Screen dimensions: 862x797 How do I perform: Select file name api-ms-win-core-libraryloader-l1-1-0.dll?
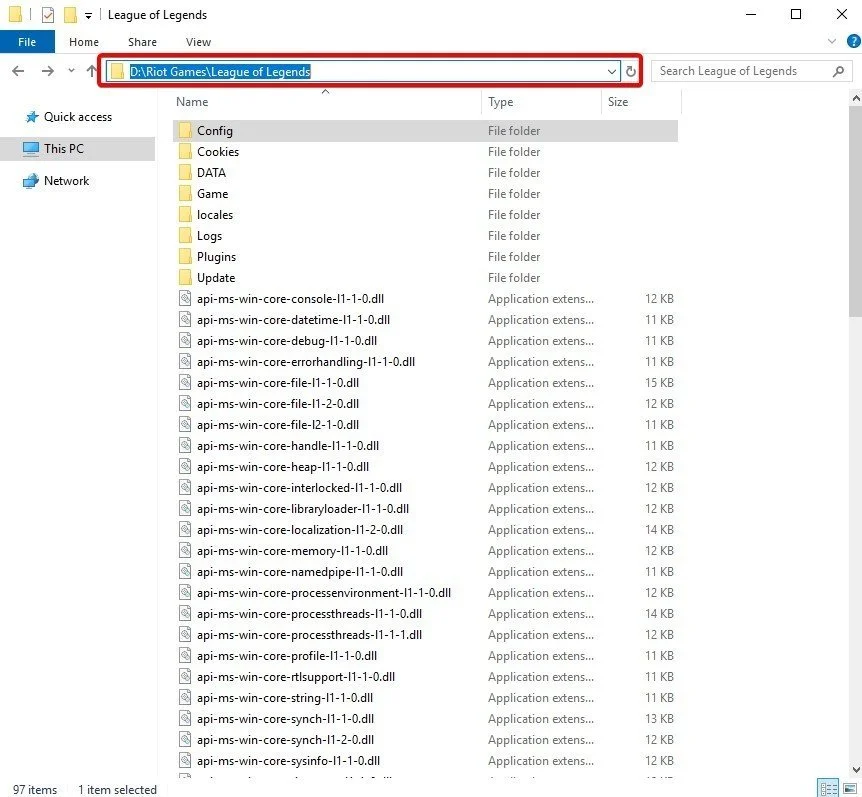302,508
